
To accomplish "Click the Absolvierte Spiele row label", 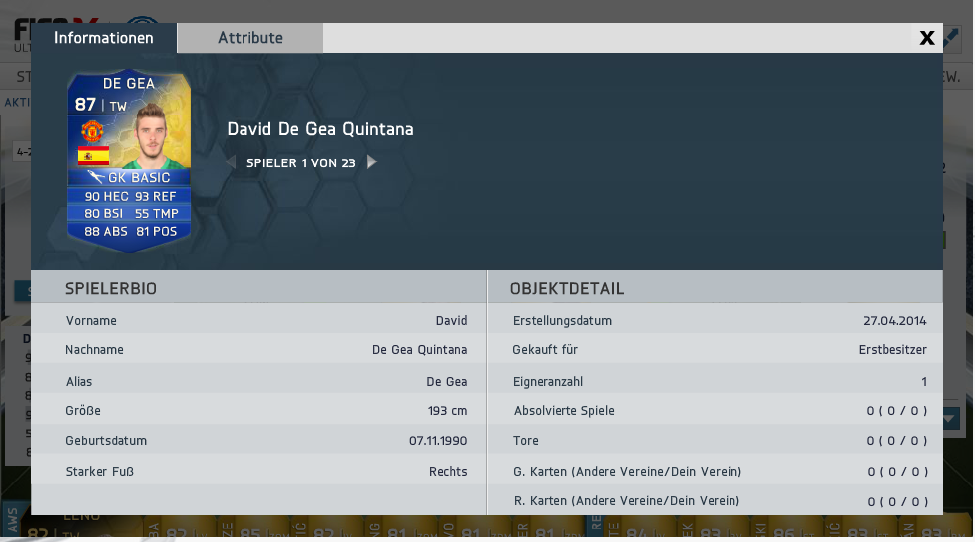I will 564,410.
